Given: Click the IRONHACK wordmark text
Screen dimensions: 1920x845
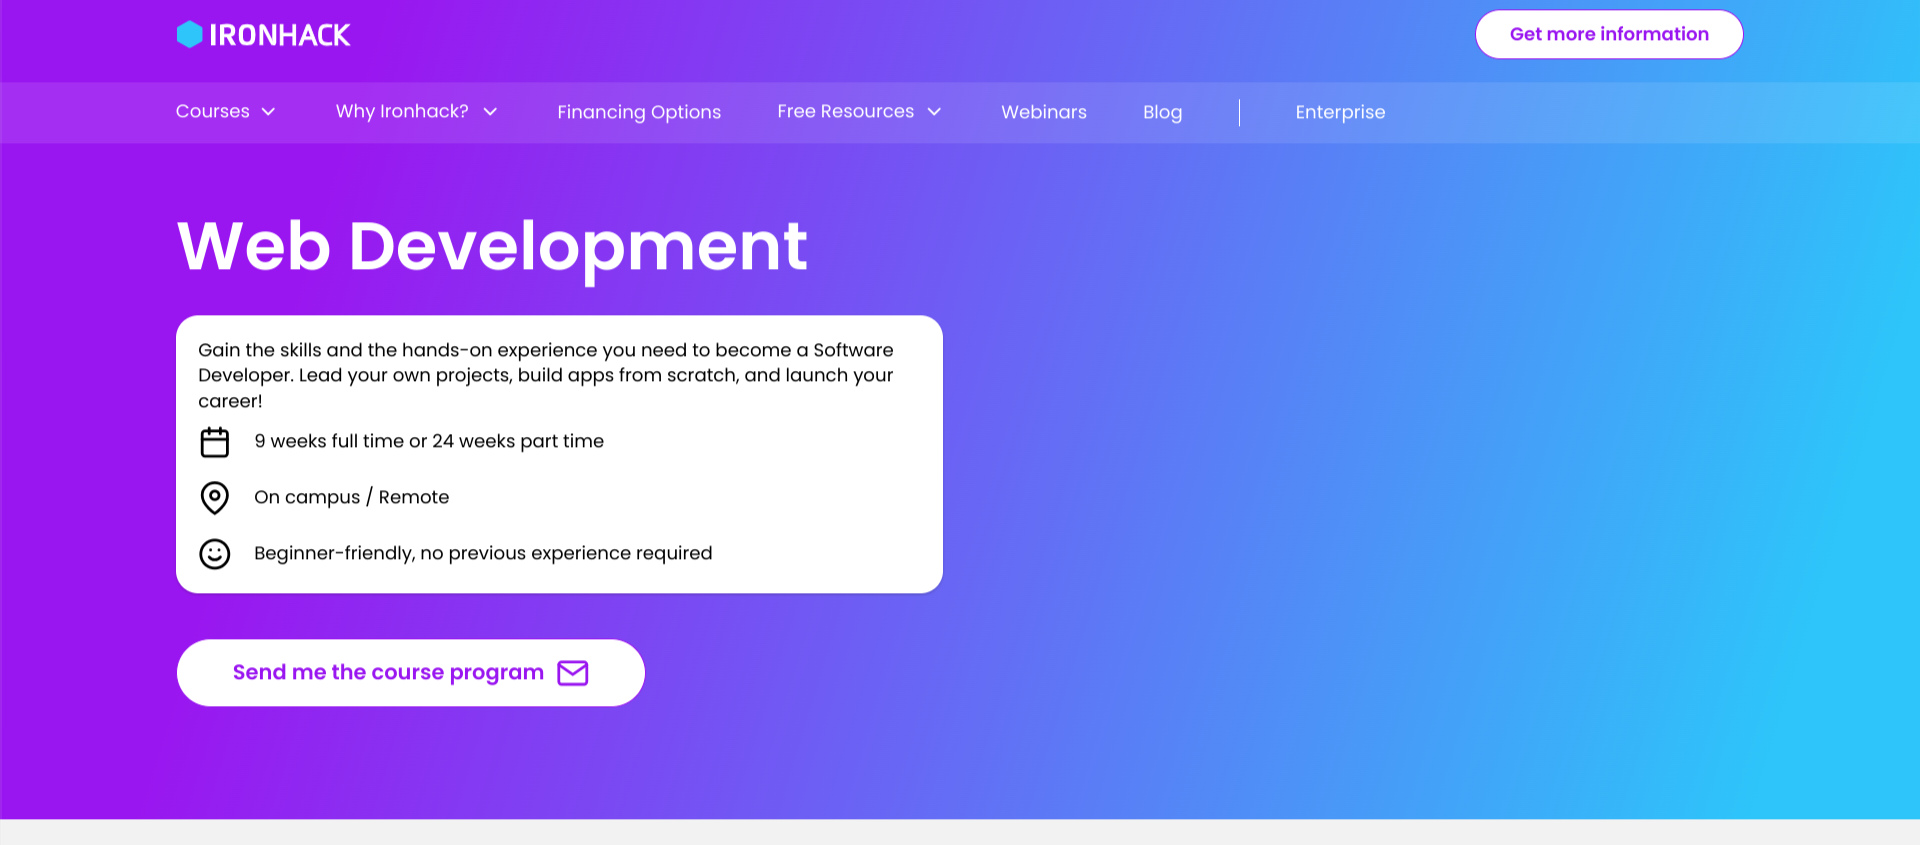Looking at the screenshot, I should [x=280, y=36].
